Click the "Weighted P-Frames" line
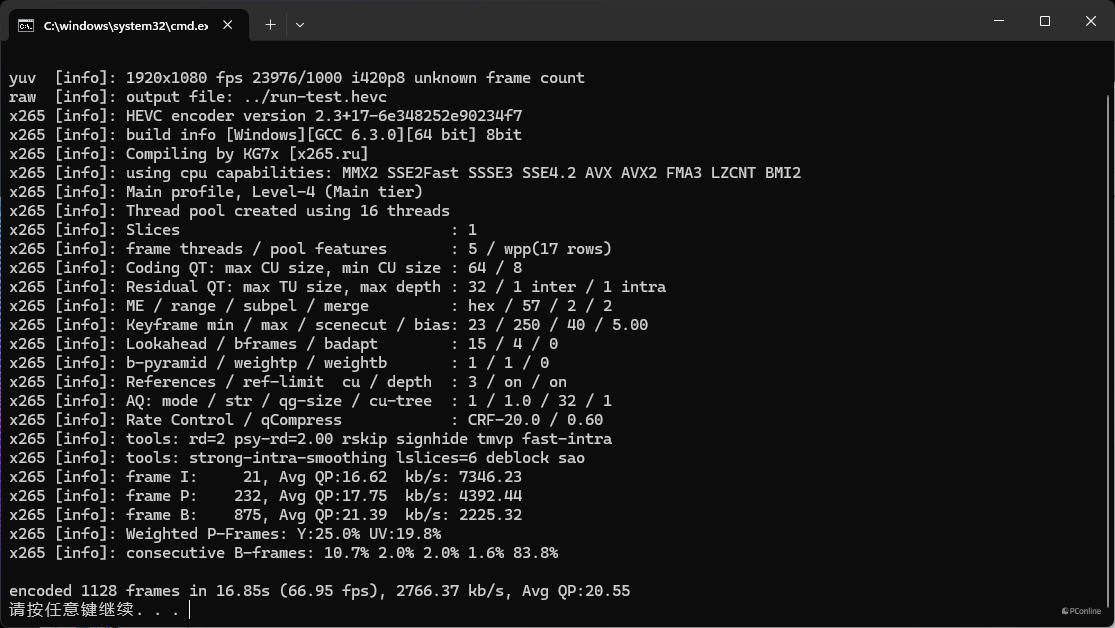Screen dimensions: 1115x628 225,535
